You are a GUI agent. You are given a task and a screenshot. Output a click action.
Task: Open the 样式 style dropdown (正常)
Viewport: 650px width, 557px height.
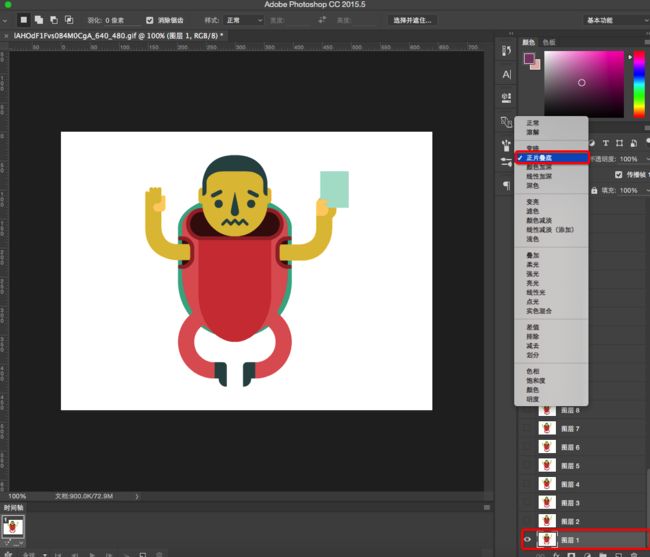pos(244,20)
